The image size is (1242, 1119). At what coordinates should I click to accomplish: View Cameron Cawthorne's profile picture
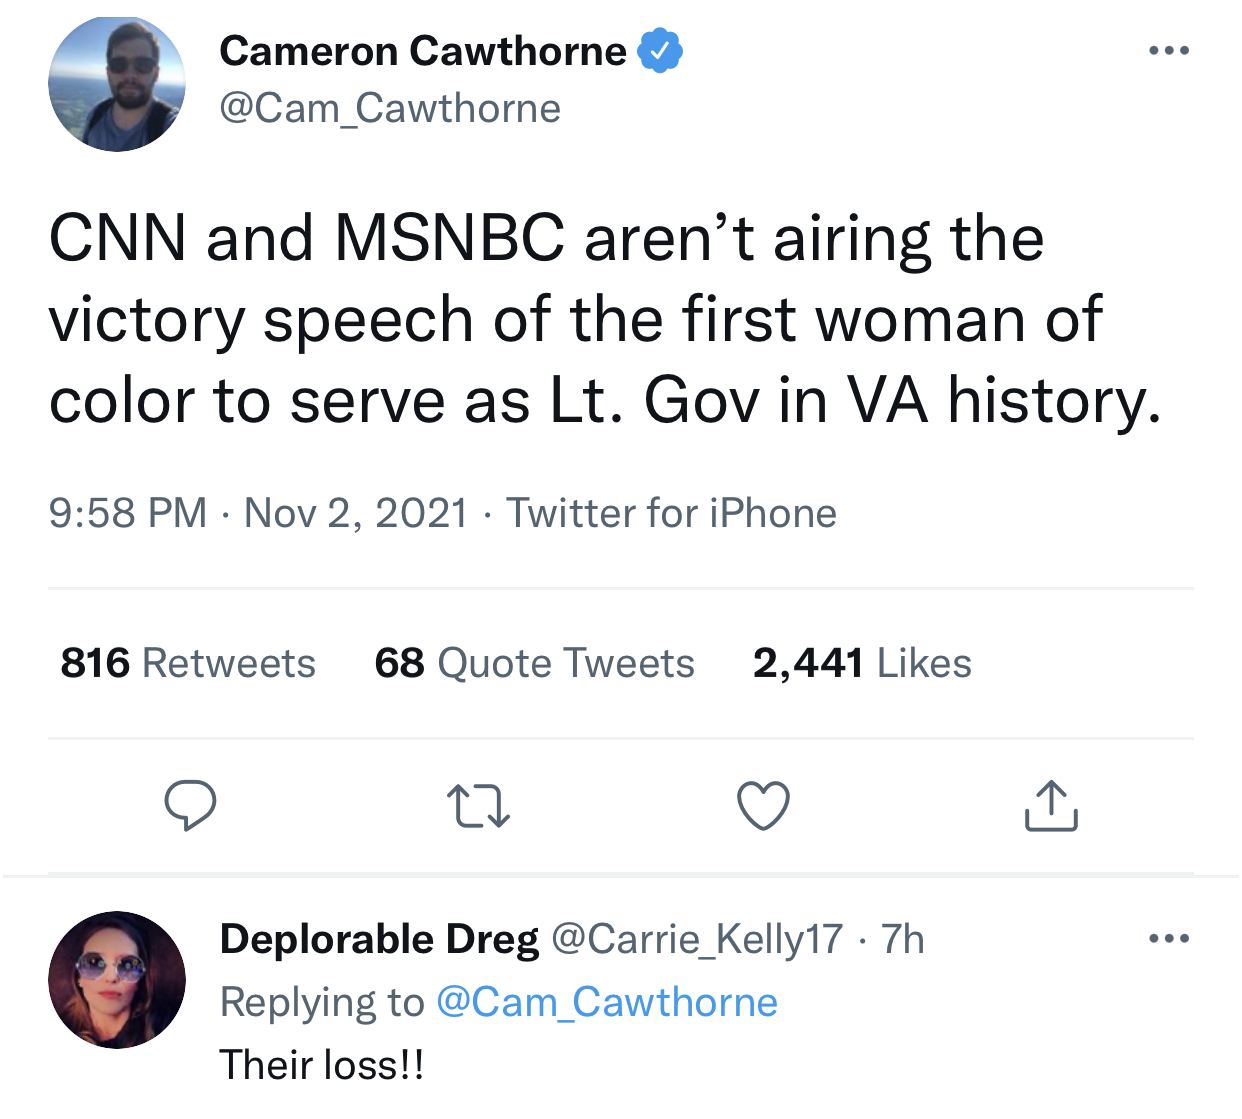click(117, 83)
